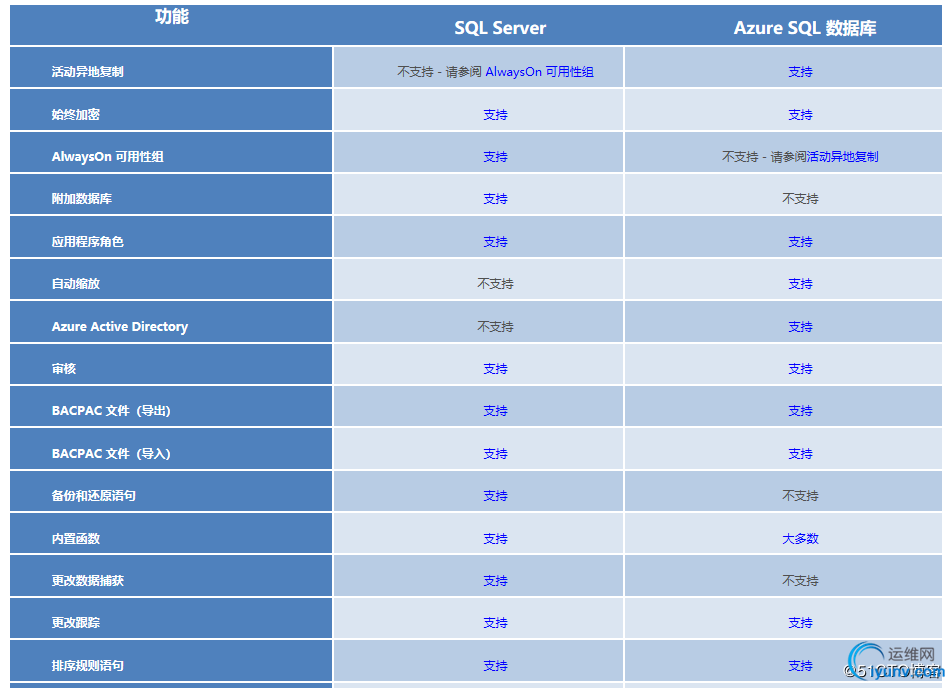
Task: Click the SQL Server column header
Action: pyautogui.click(x=500, y=28)
